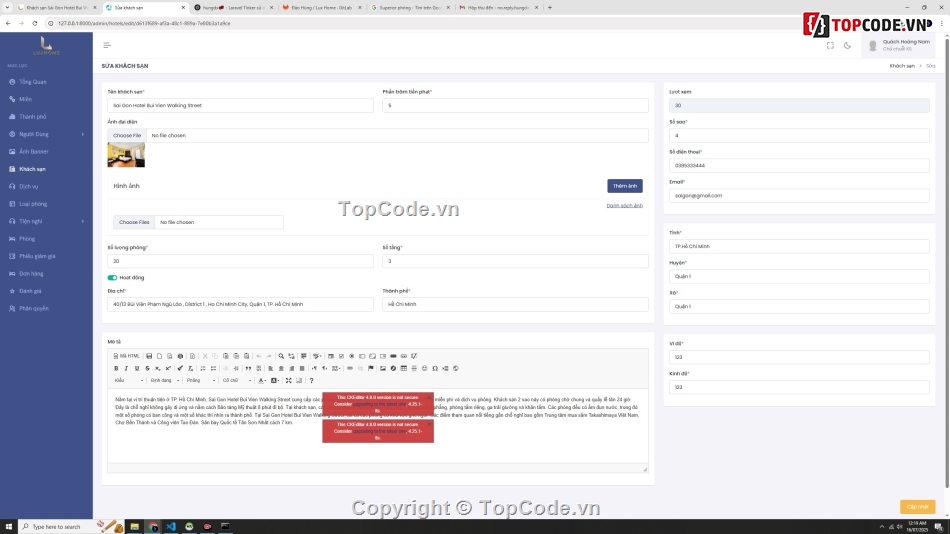Click the Thêm ảnh button
Viewport: 950px width, 534px height.
(624, 186)
